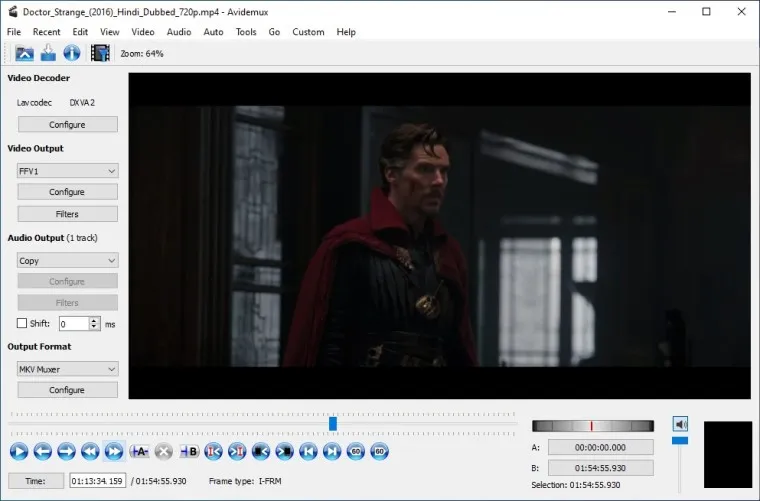Screen dimensions: 760x501
Task: Open the Video menu
Action: 143,32
